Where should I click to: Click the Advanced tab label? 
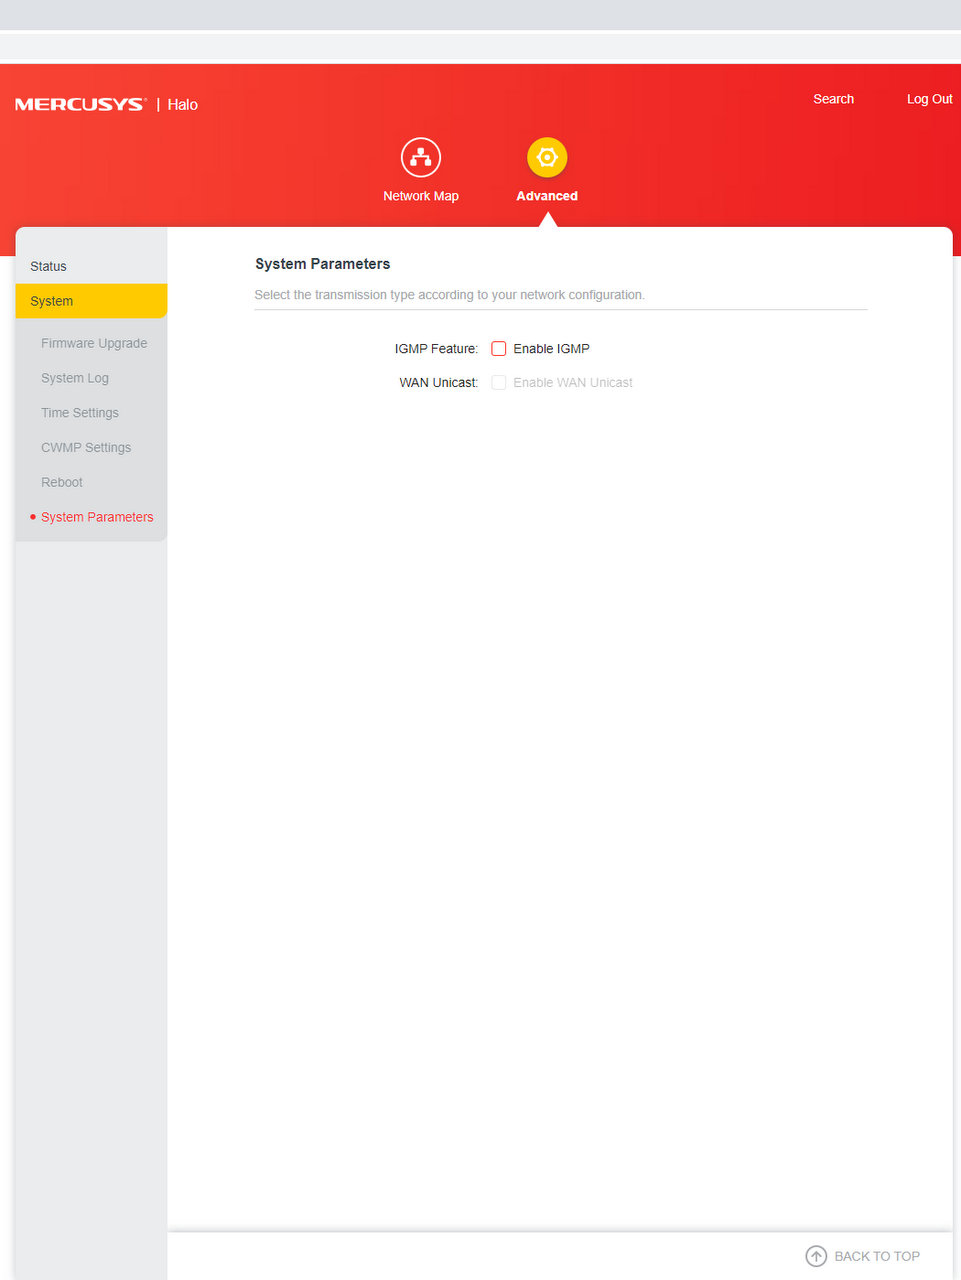(x=547, y=196)
